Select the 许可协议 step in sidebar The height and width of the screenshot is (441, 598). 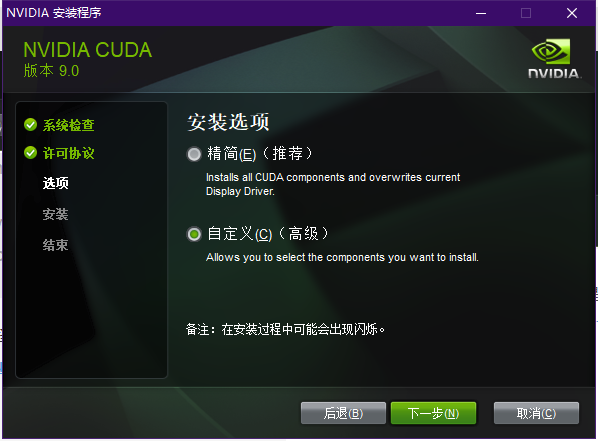[69, 153]
